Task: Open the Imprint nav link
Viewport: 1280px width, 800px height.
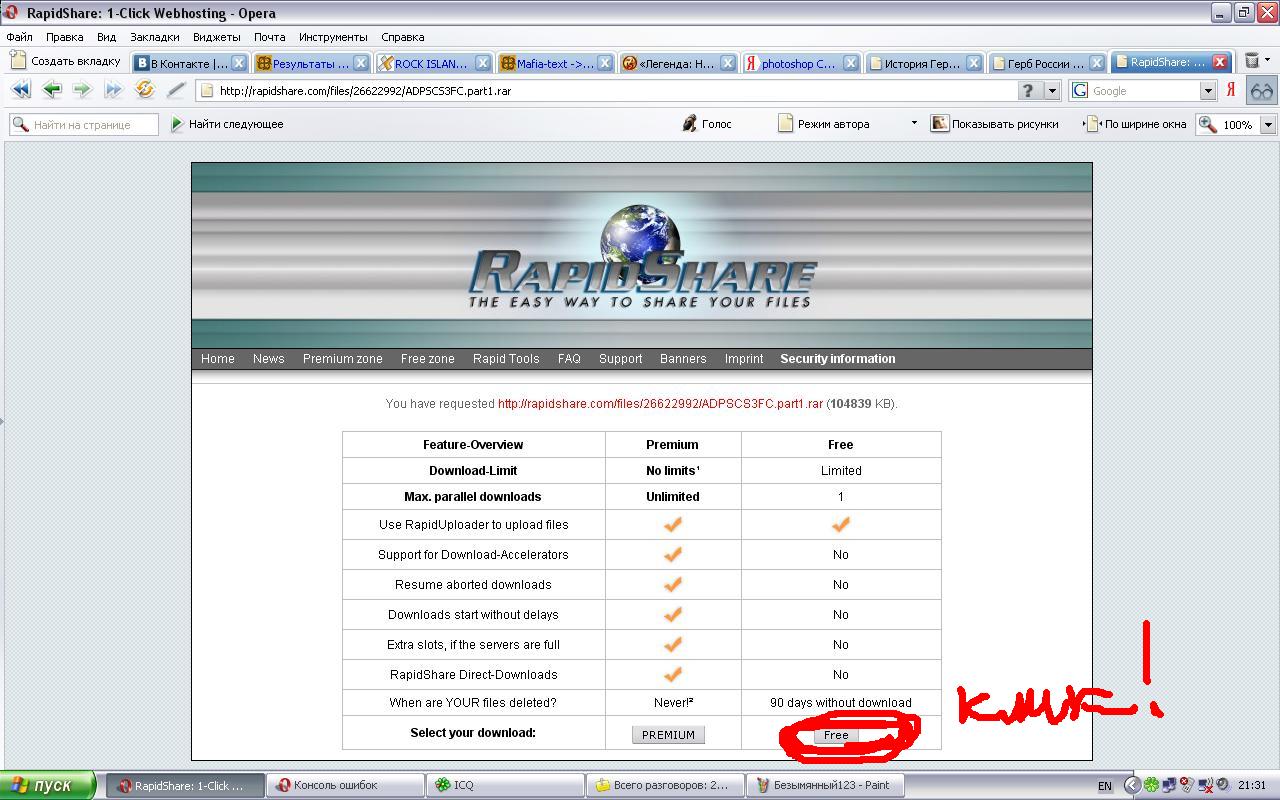Action: click(744, 359)
